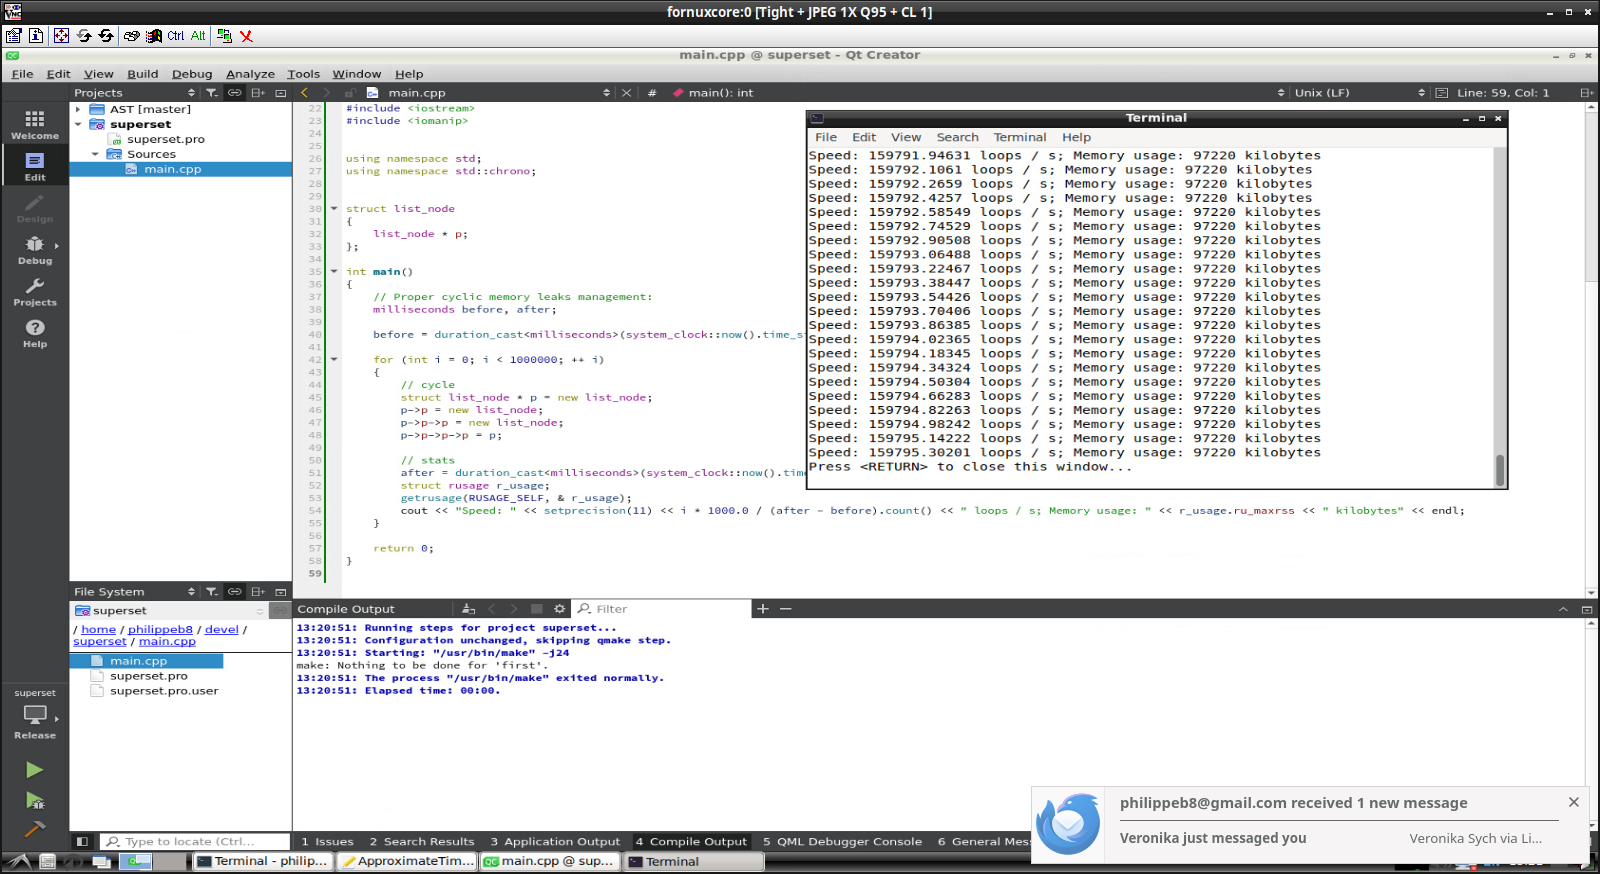This screenshot has height=874, width=1600.
Task: Go back in editor navigation history
Action: point(305,93)
